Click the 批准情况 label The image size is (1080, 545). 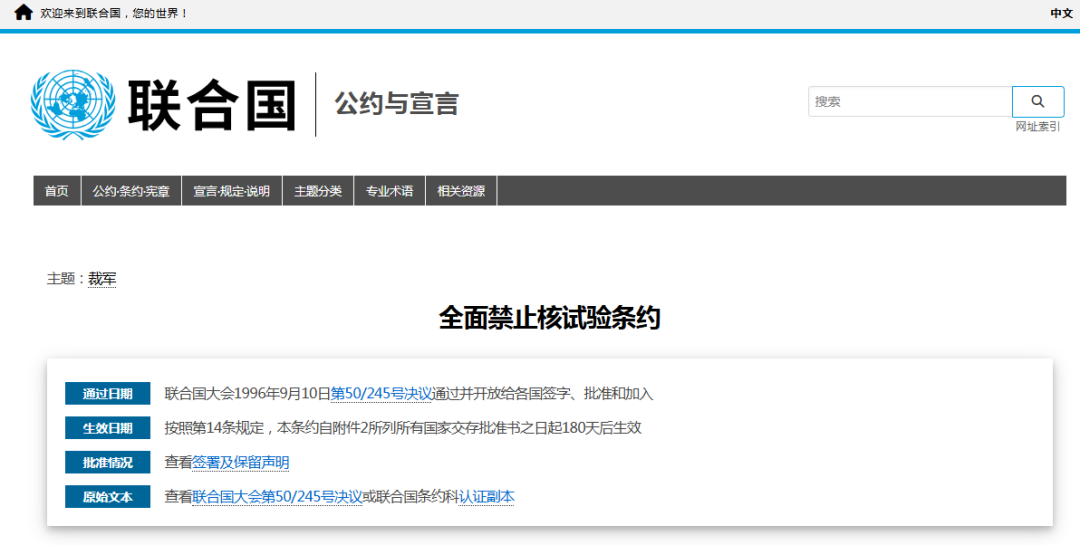[x=107, y=462]
